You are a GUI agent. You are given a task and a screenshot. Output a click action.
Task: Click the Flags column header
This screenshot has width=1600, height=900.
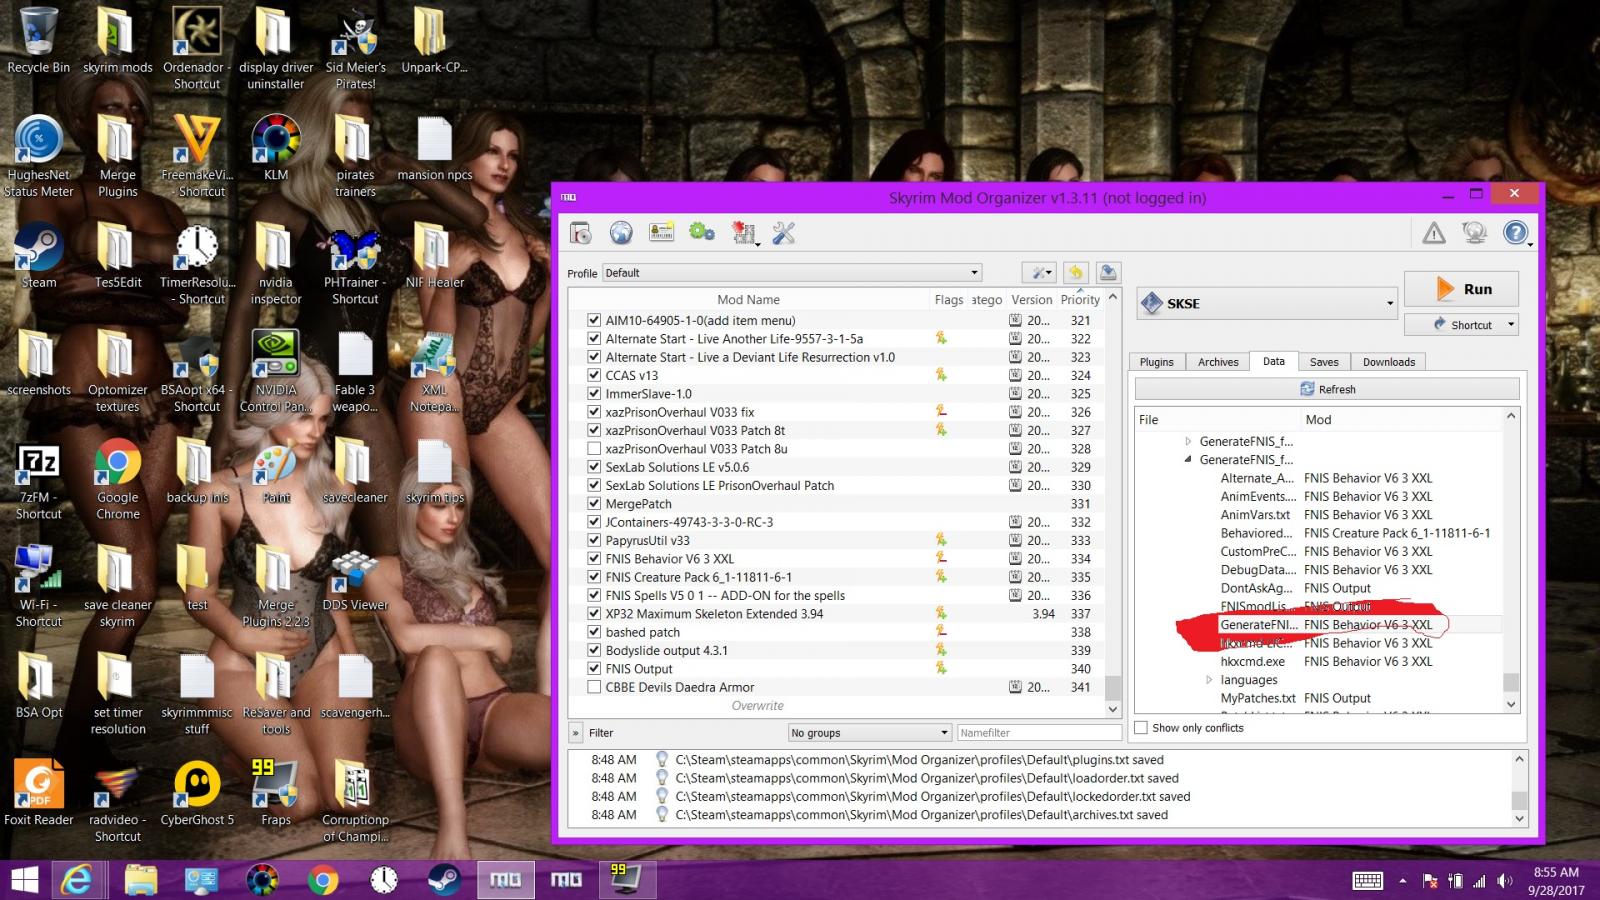[949, 299]
